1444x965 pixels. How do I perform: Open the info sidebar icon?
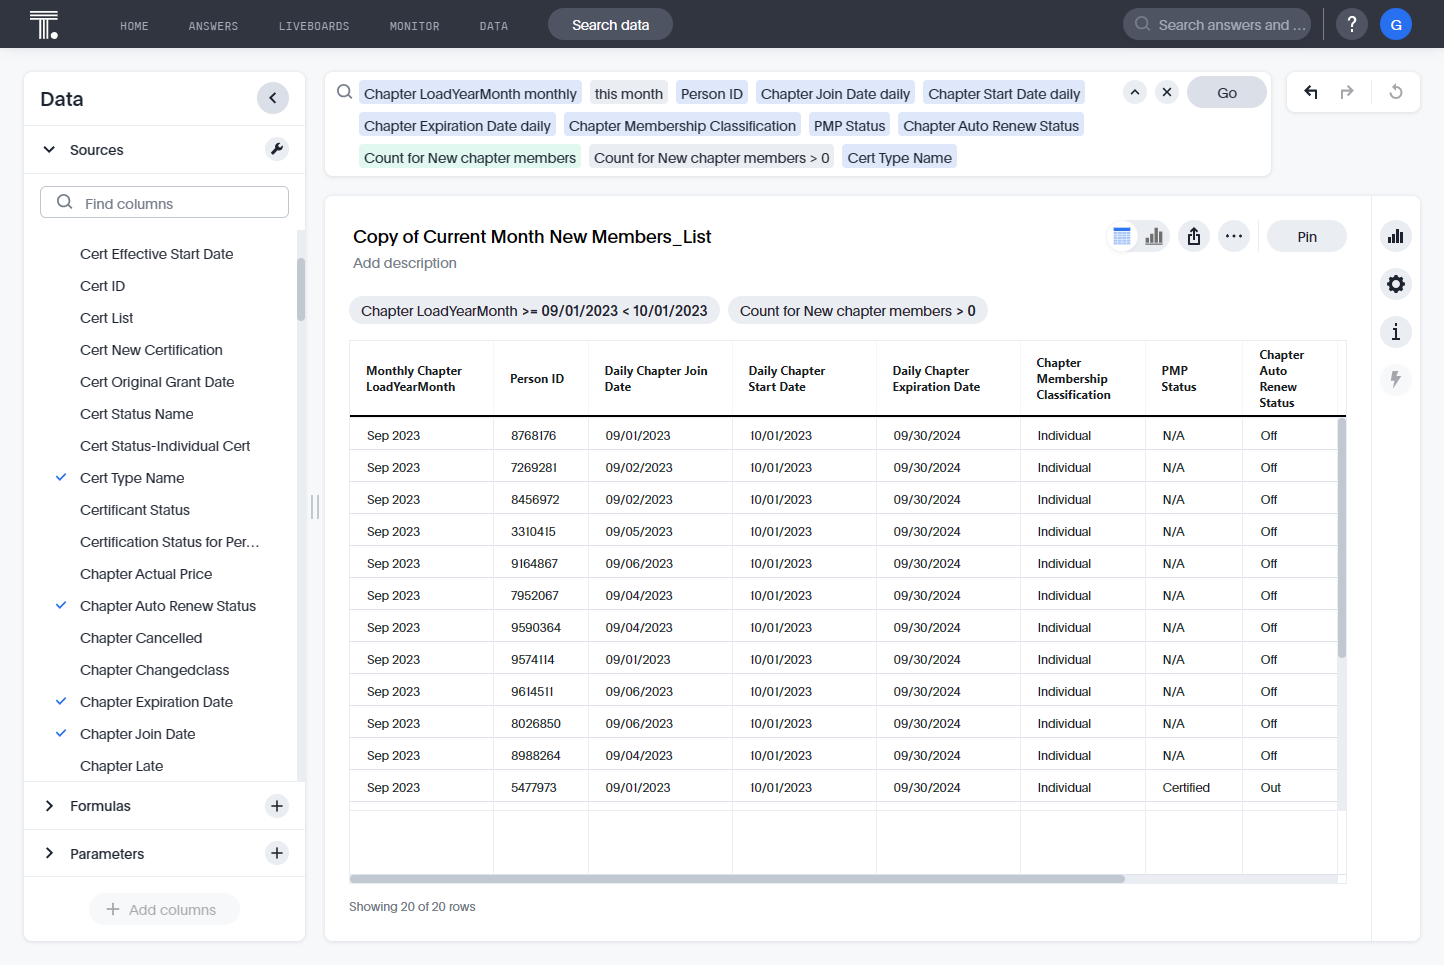point(1396,332)
